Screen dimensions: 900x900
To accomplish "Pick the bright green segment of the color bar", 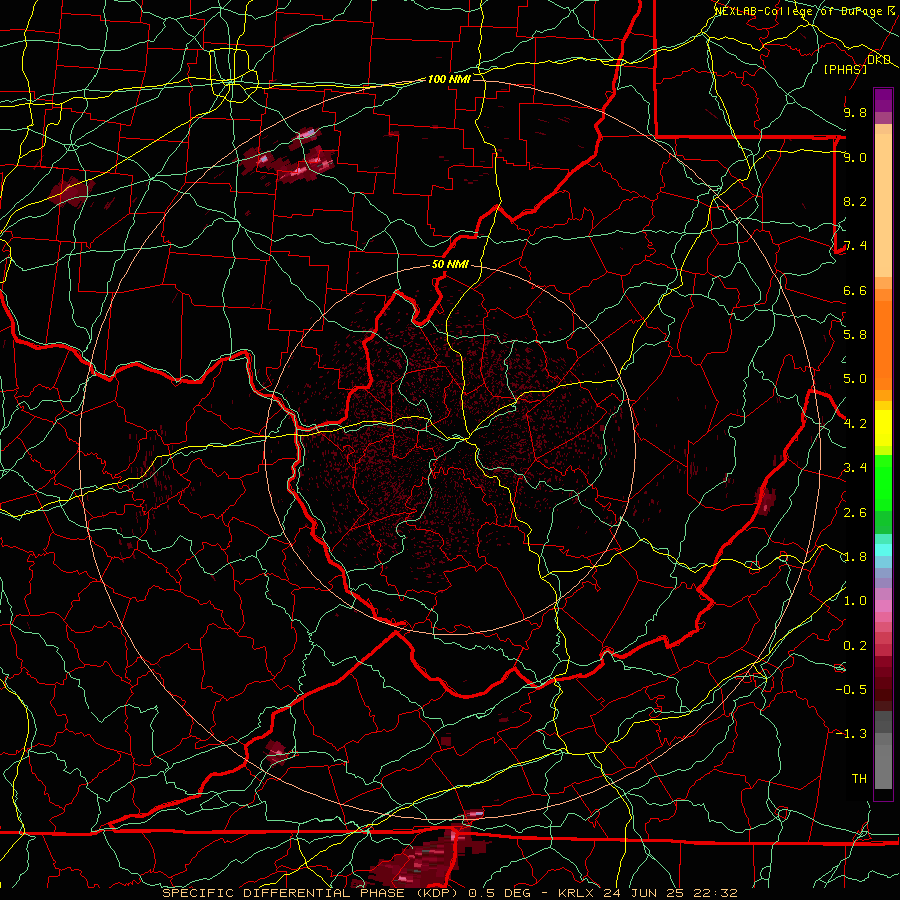I will coord(883,485).
